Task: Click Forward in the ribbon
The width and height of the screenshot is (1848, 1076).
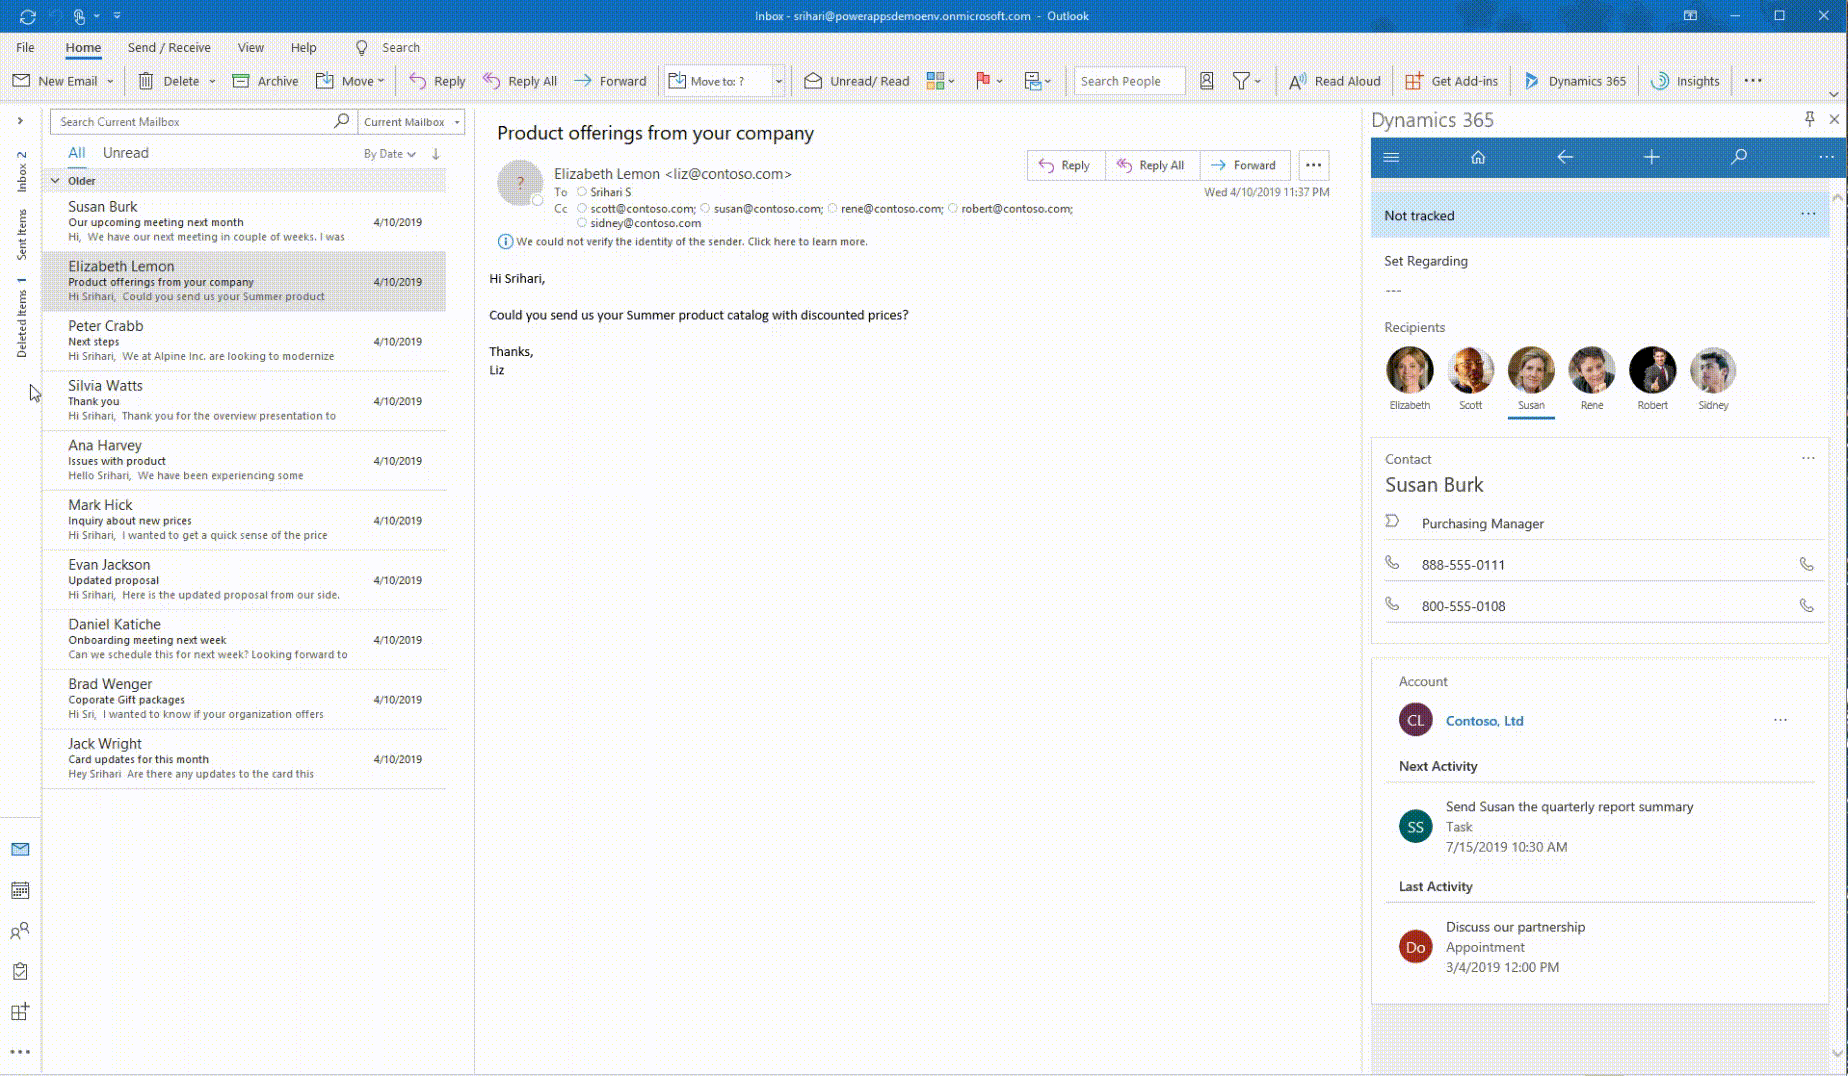Action: coord(609,81)
